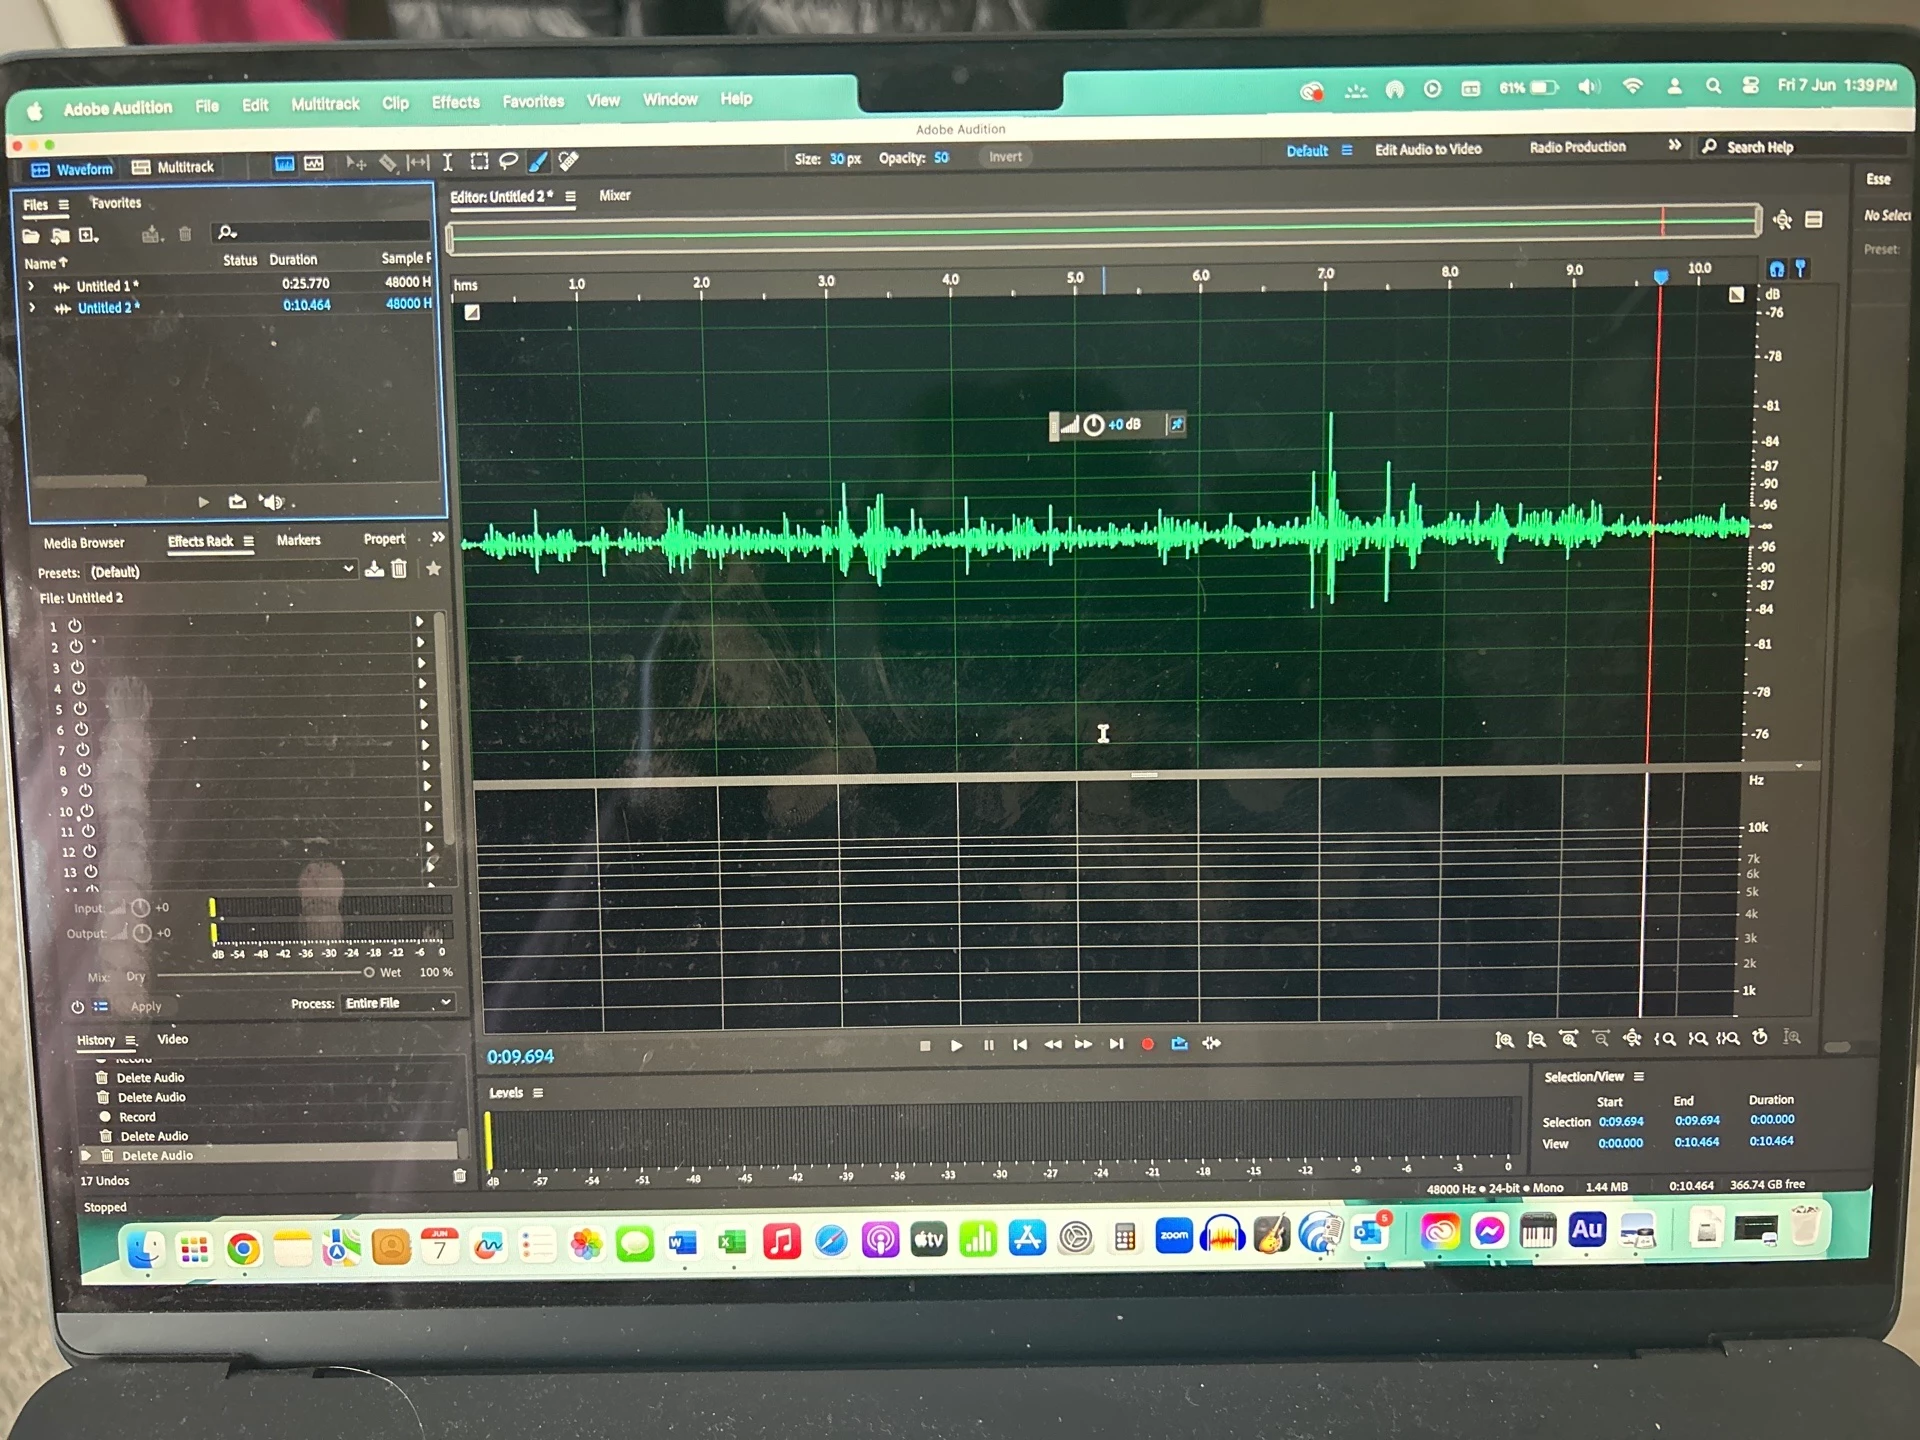Switch to the Markers tab
This screenshot has height=1440, width=1920.
(x=298, y=540)
